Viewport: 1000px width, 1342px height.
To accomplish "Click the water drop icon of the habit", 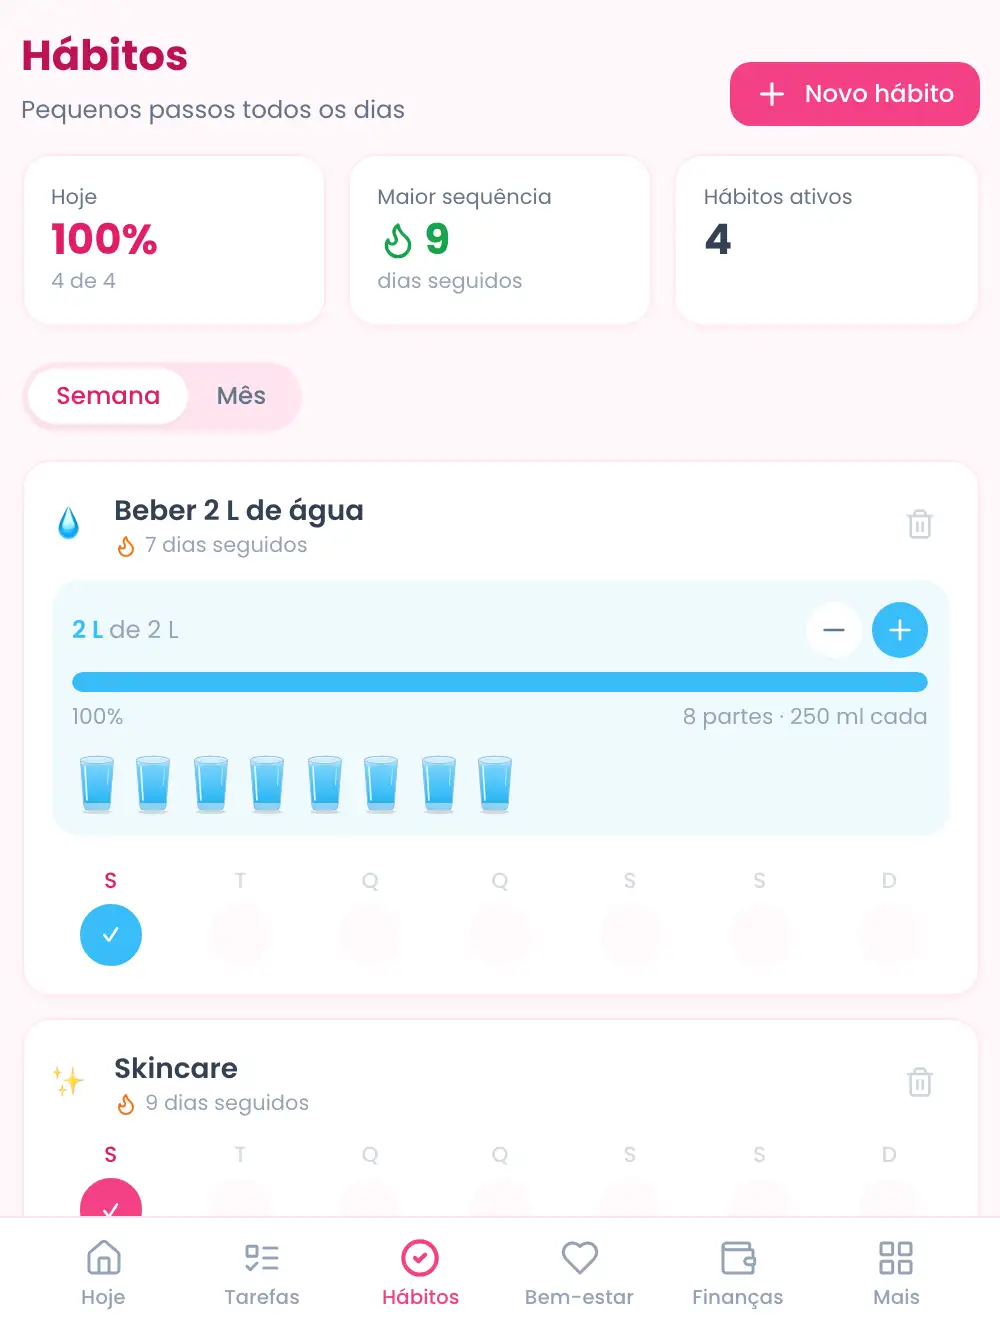I will pyautogui.click(x=69, y=523).
